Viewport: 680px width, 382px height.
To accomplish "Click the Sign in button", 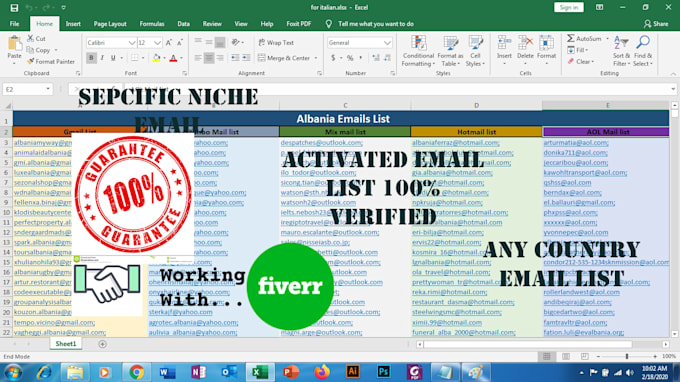I will [569, 7].
